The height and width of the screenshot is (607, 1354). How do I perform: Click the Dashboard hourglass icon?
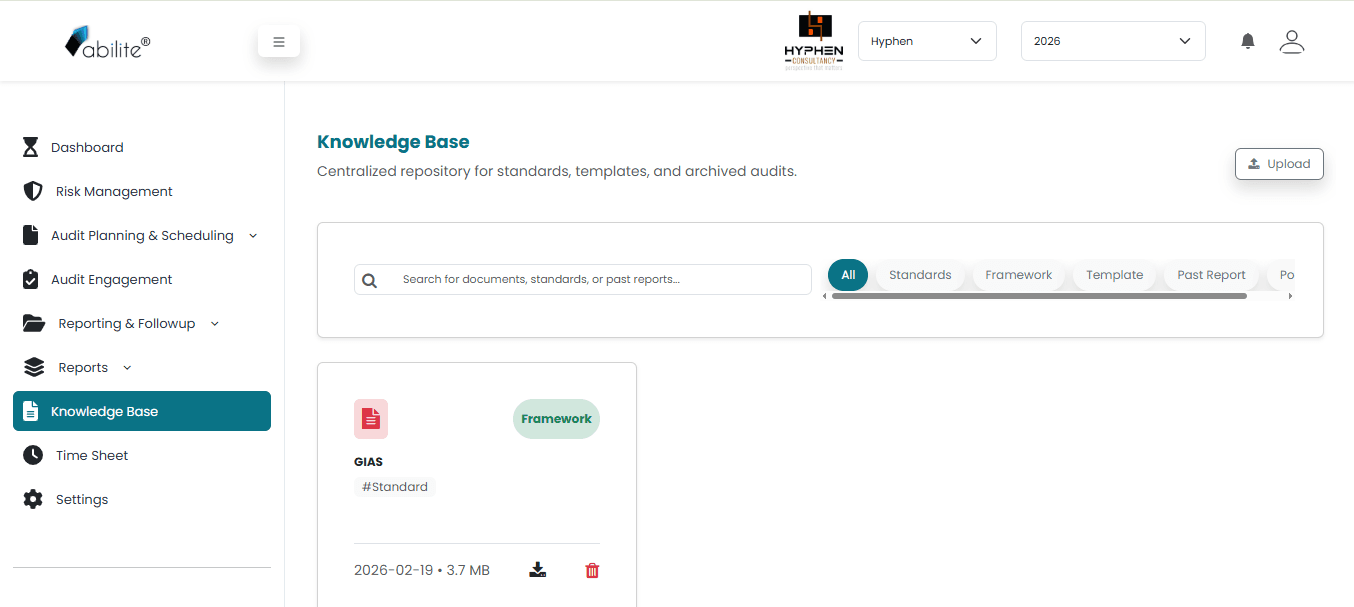[x=31, y=147]
